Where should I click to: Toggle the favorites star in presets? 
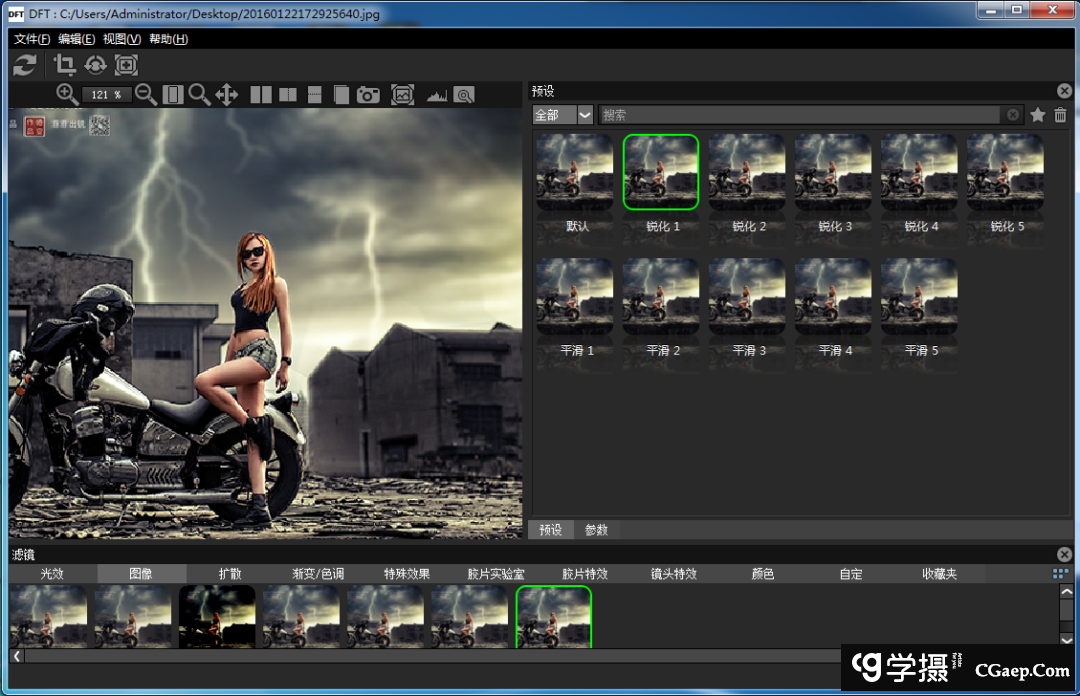coord(1038,115)
